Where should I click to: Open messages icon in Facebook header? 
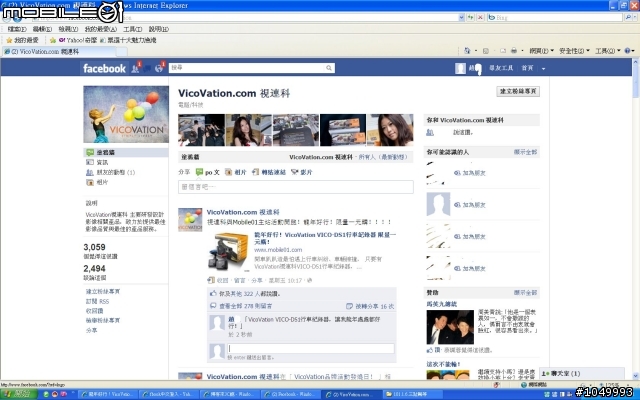coord(147,69)
